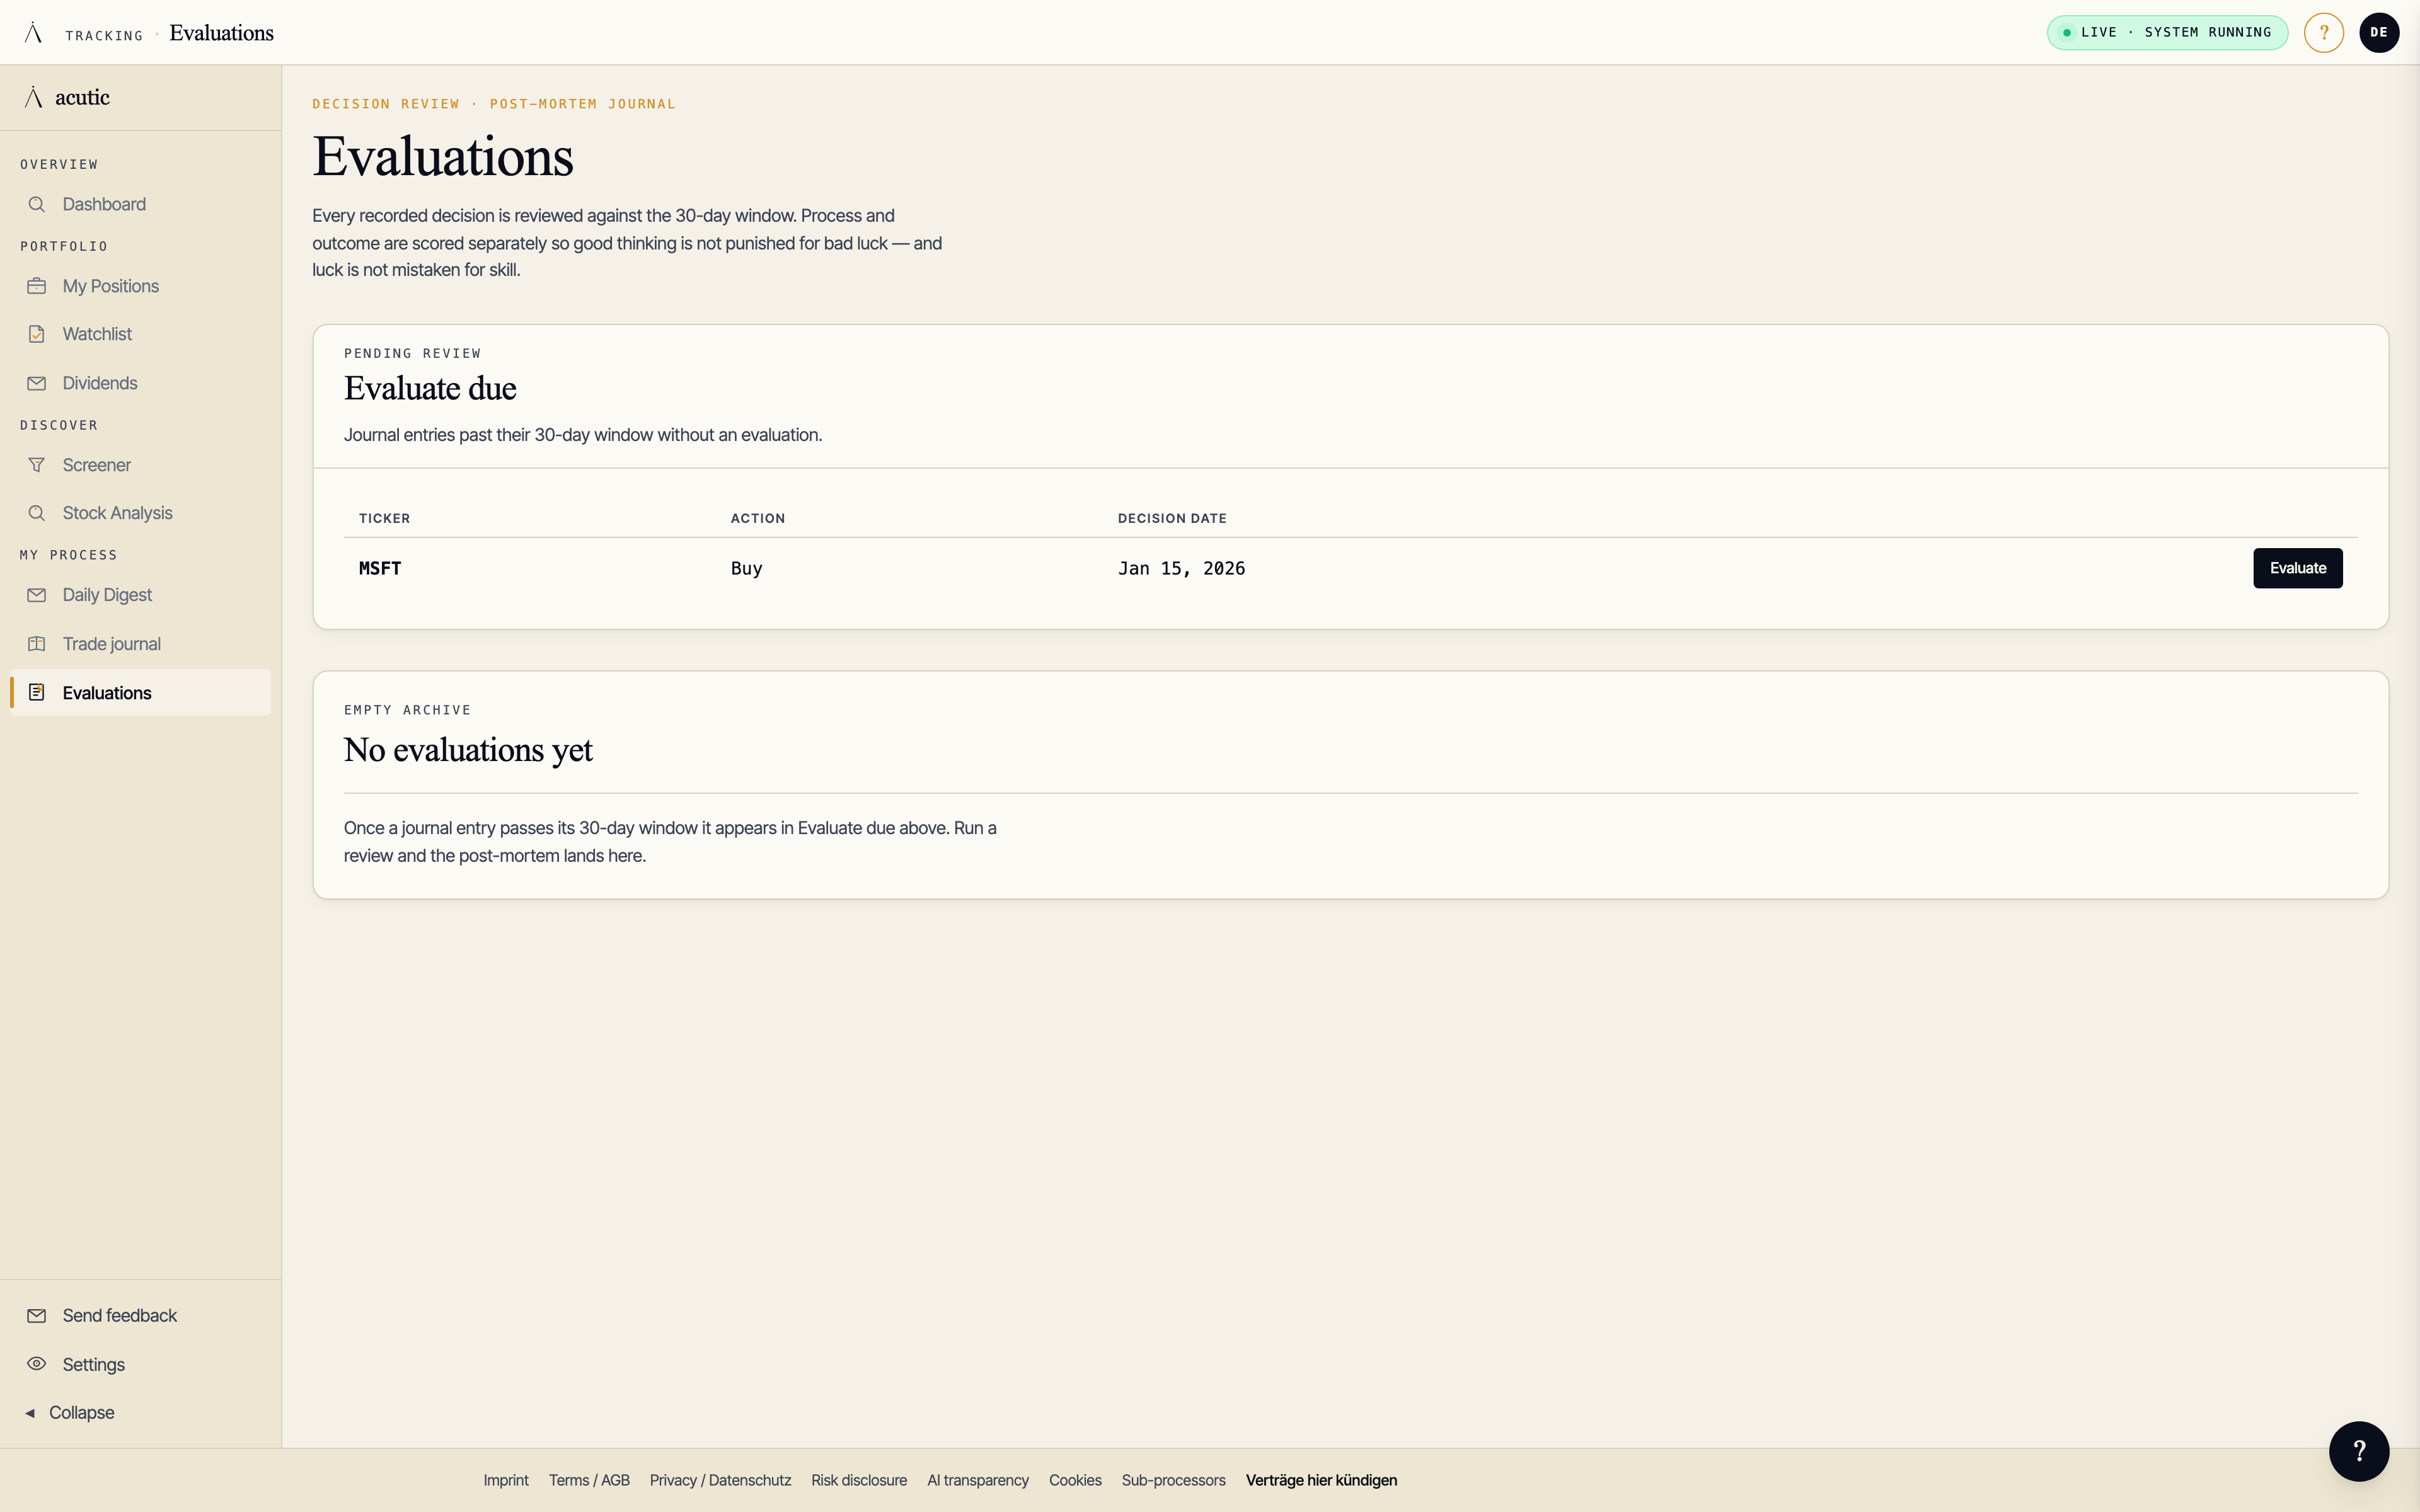Click the acutic logo mark in the sidebar

[x=33, y=97]
